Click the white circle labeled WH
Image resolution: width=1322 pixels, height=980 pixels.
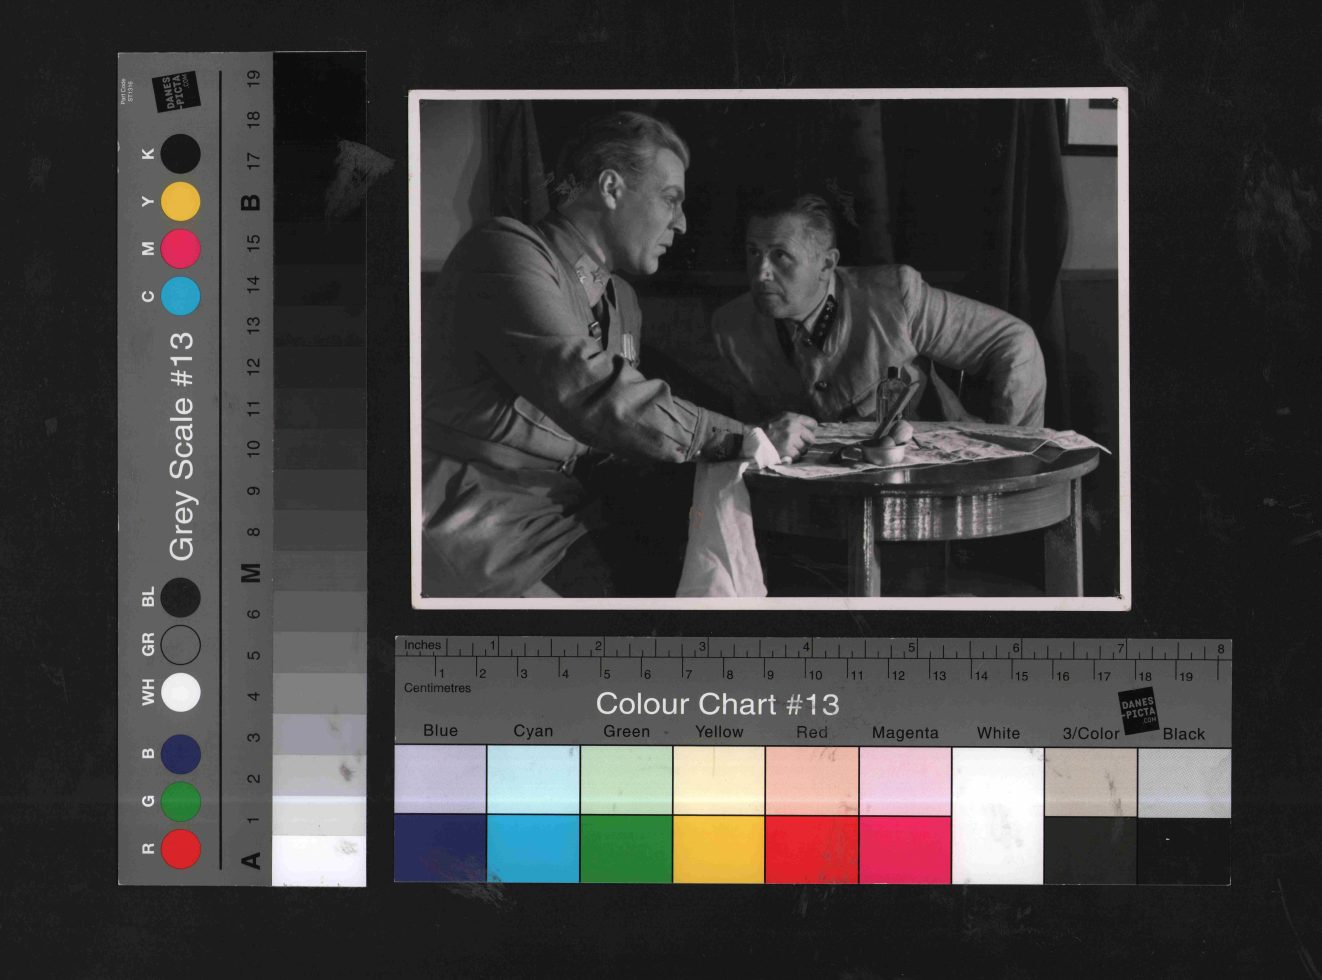click(181, 692)
